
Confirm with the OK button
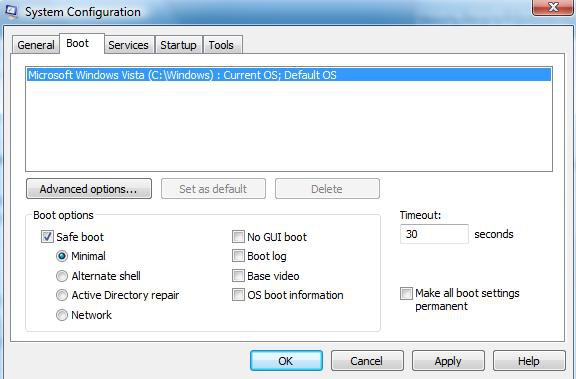click(287, 361)
